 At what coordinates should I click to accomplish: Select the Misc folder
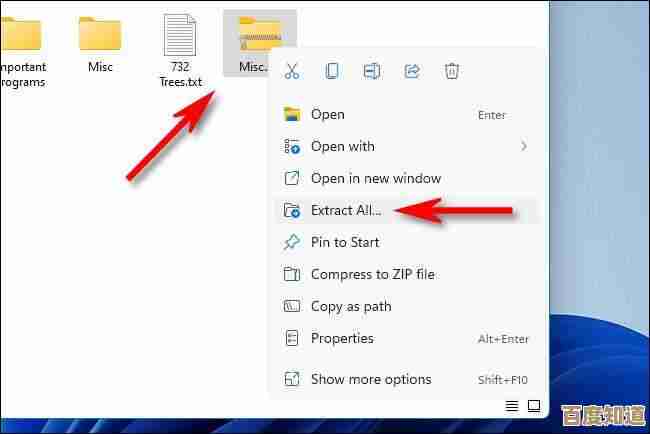100,45
